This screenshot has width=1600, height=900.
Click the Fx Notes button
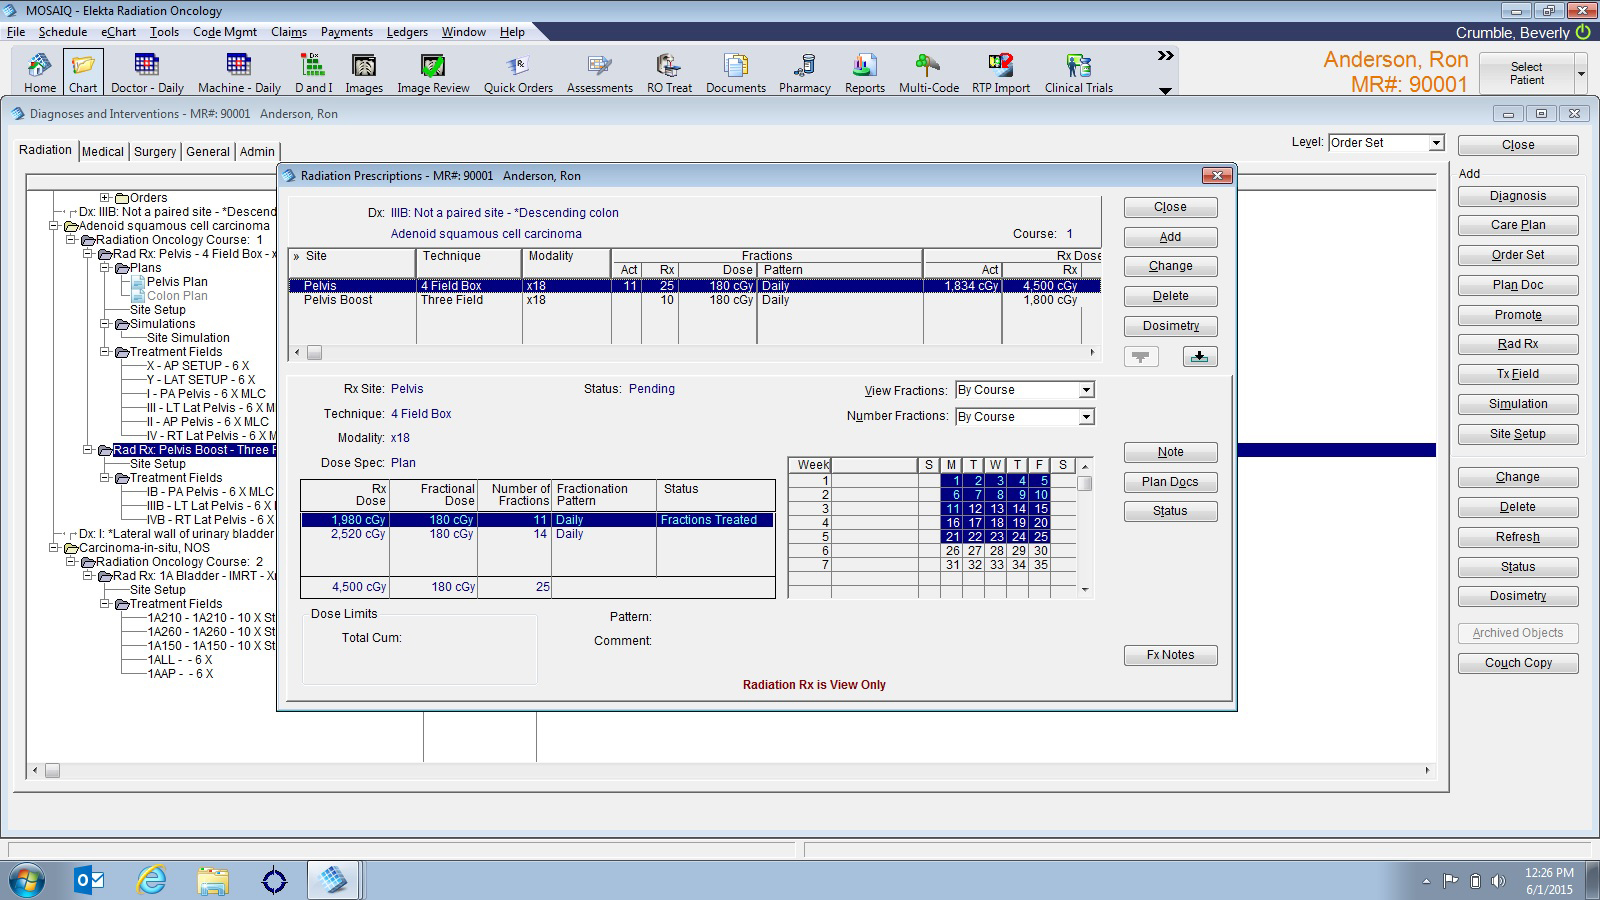(1170, 655)
